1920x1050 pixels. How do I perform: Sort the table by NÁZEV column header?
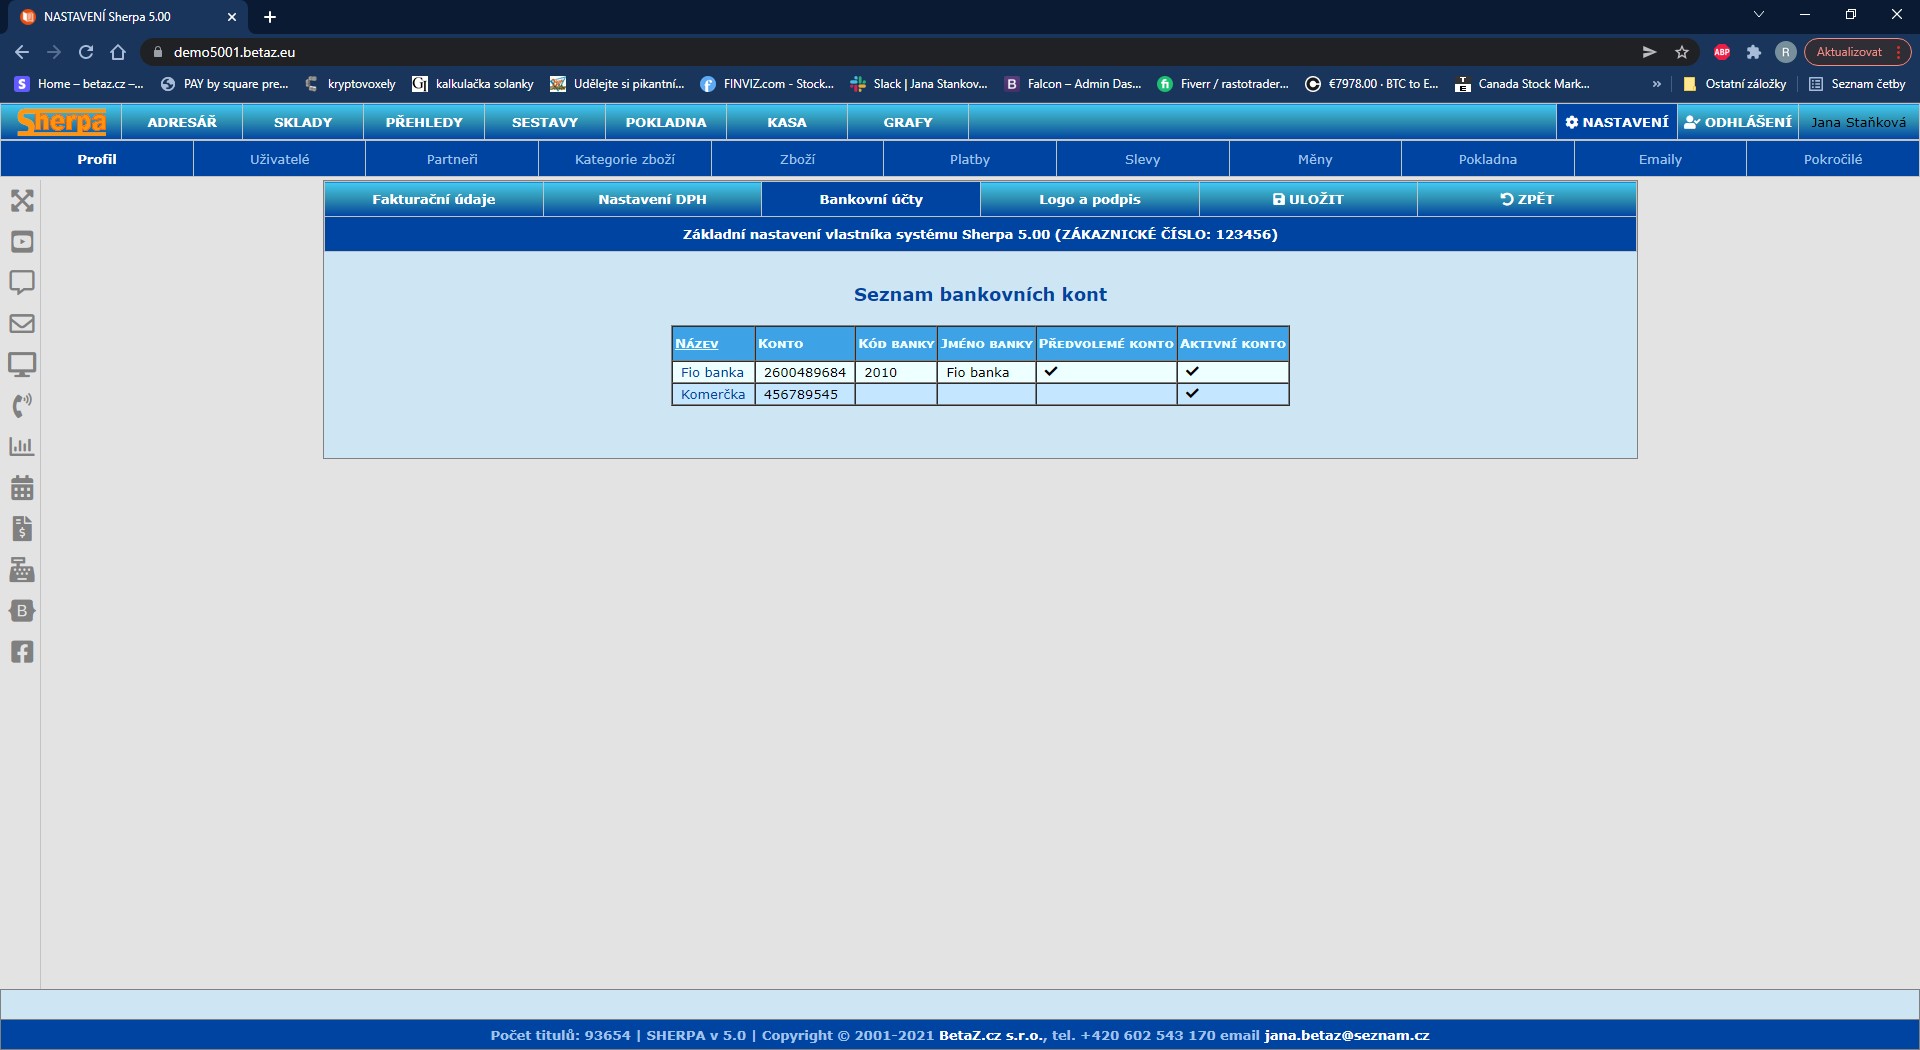point(697,344)
